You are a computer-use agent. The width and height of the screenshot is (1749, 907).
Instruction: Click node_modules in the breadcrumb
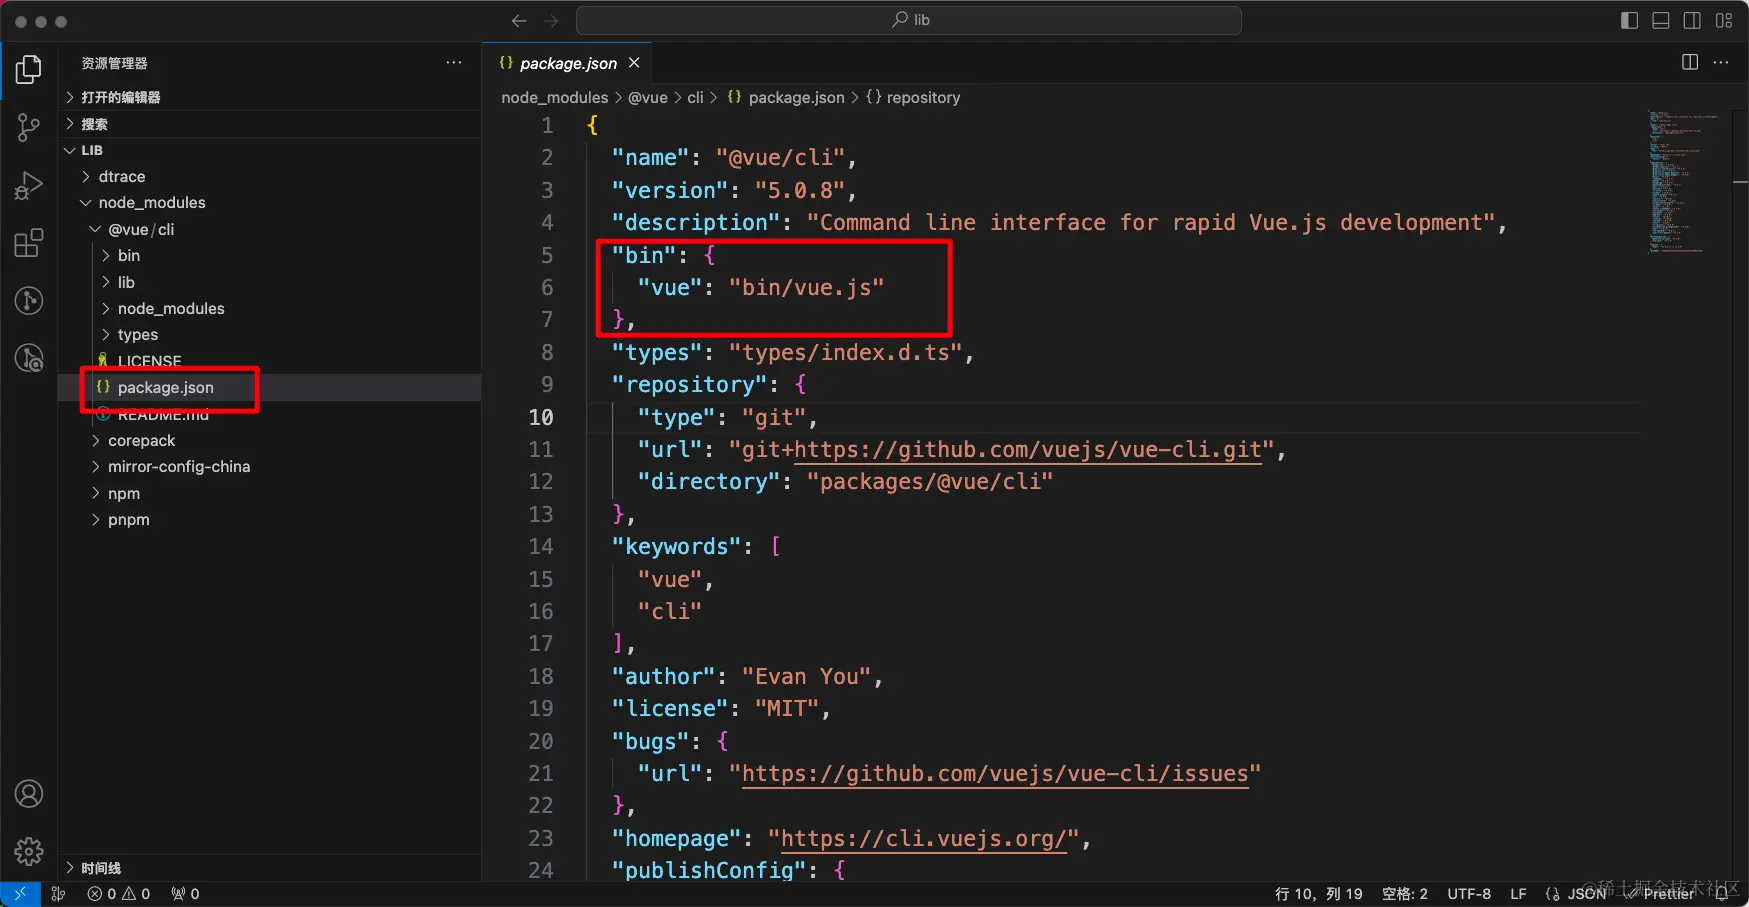[x=554, y=97]
